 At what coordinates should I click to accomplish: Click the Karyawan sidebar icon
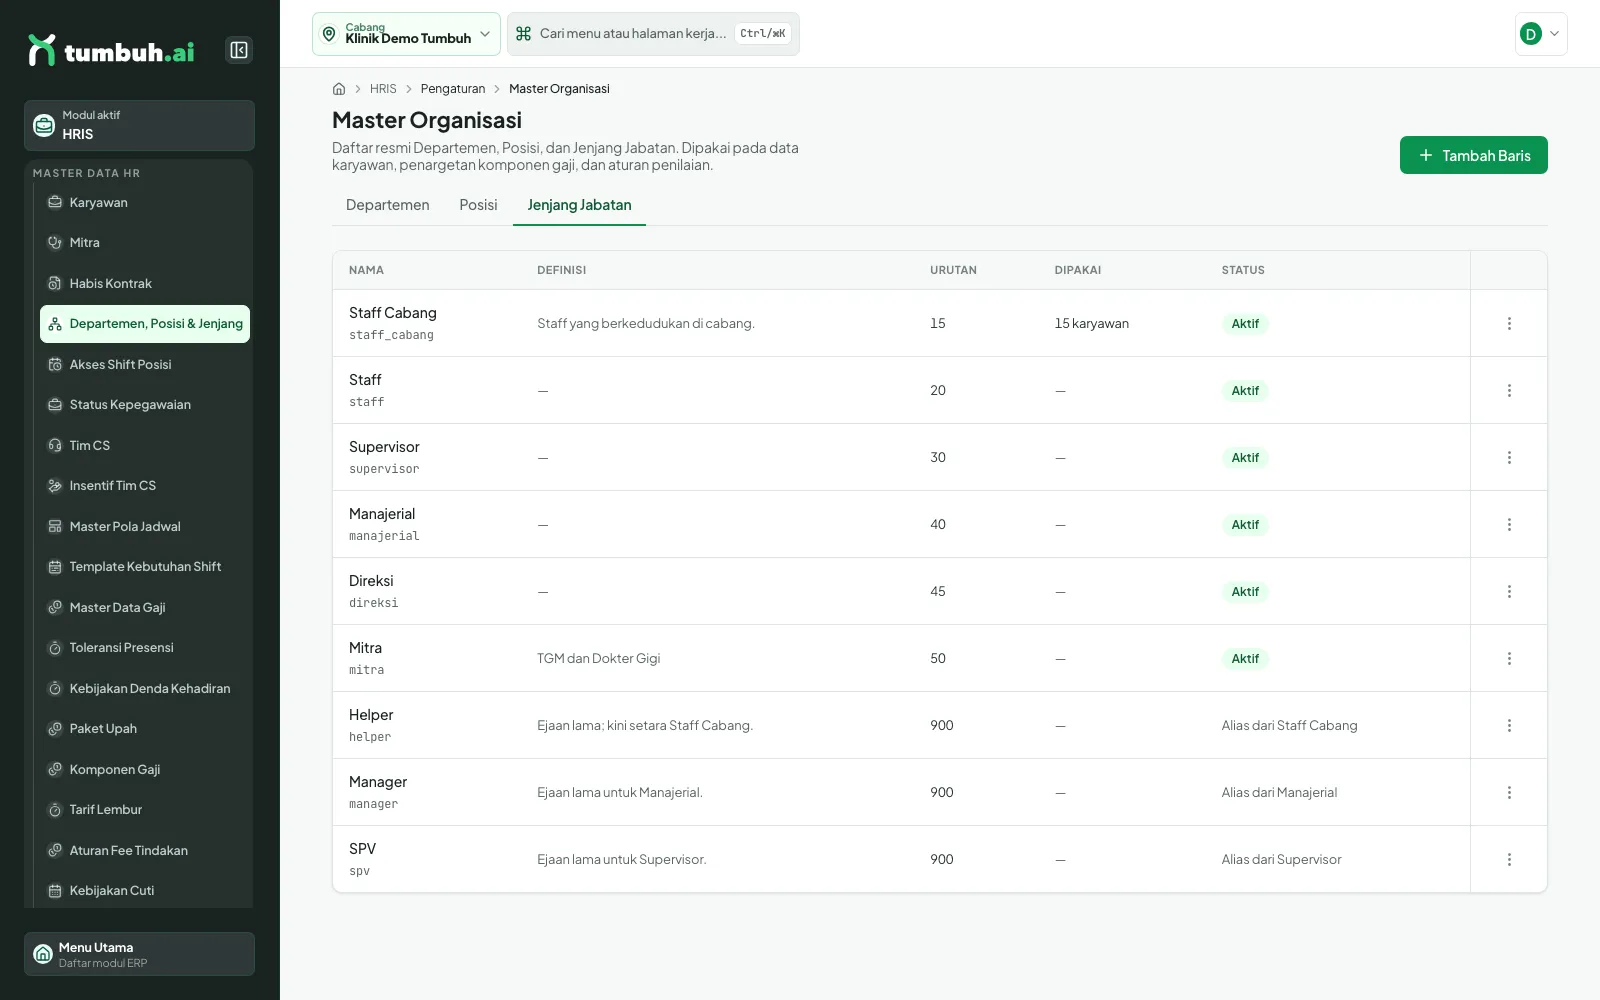55,203
